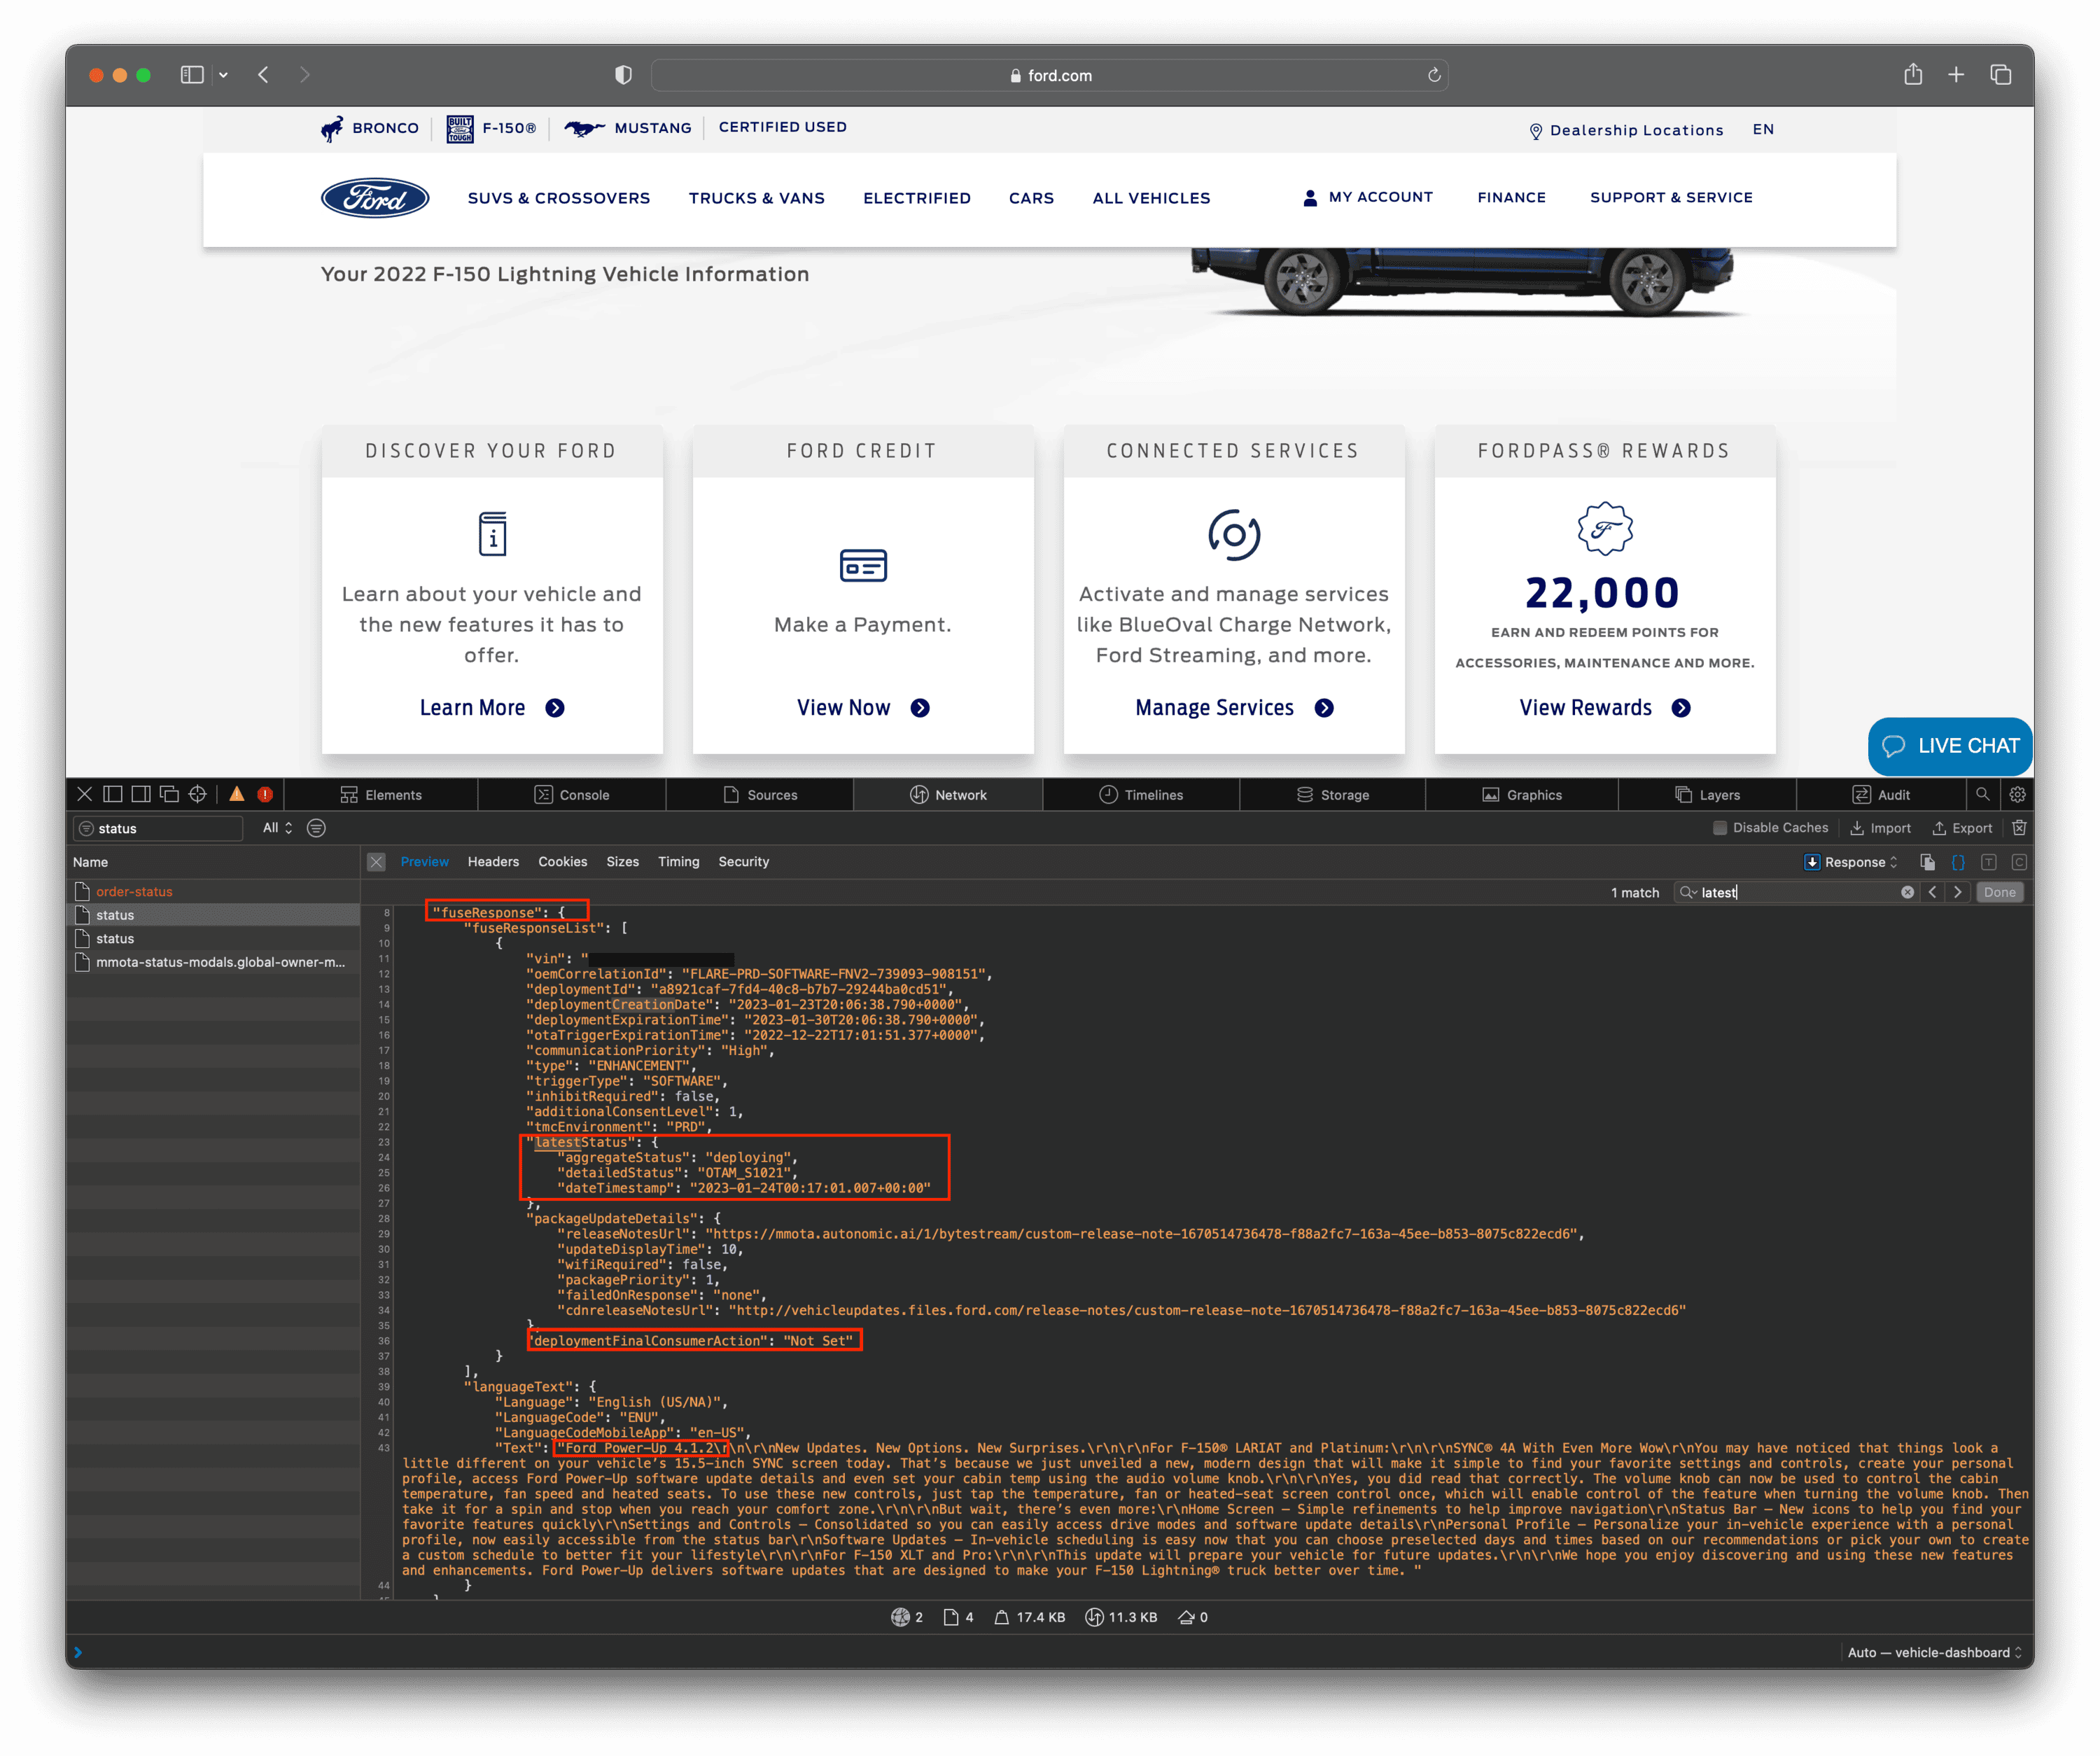Open the All resource type filter dropdown
The height and width of the screenshot is (1756, 2100).
[x=277, y=828]
